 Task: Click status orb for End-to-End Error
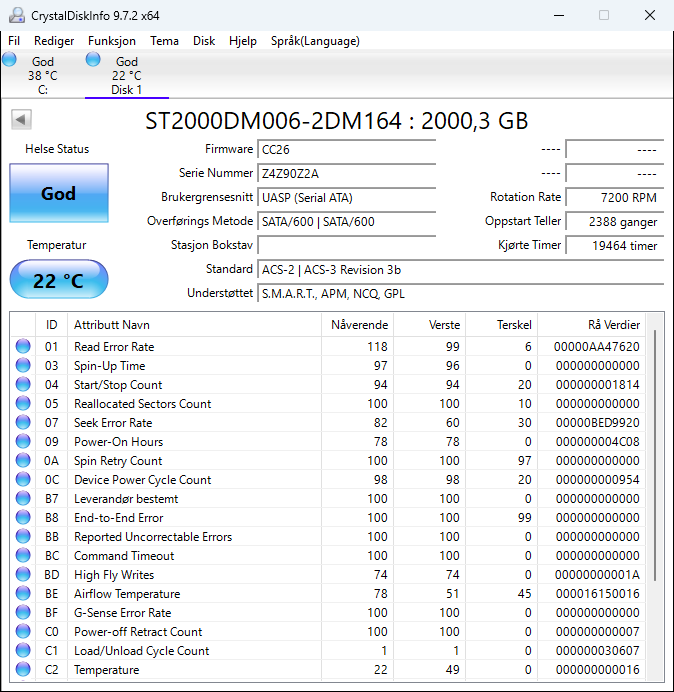[23, 517]
